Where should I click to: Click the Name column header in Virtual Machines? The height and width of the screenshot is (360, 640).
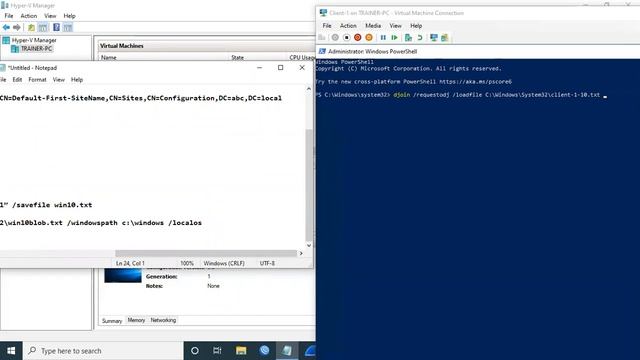[163, 58]
